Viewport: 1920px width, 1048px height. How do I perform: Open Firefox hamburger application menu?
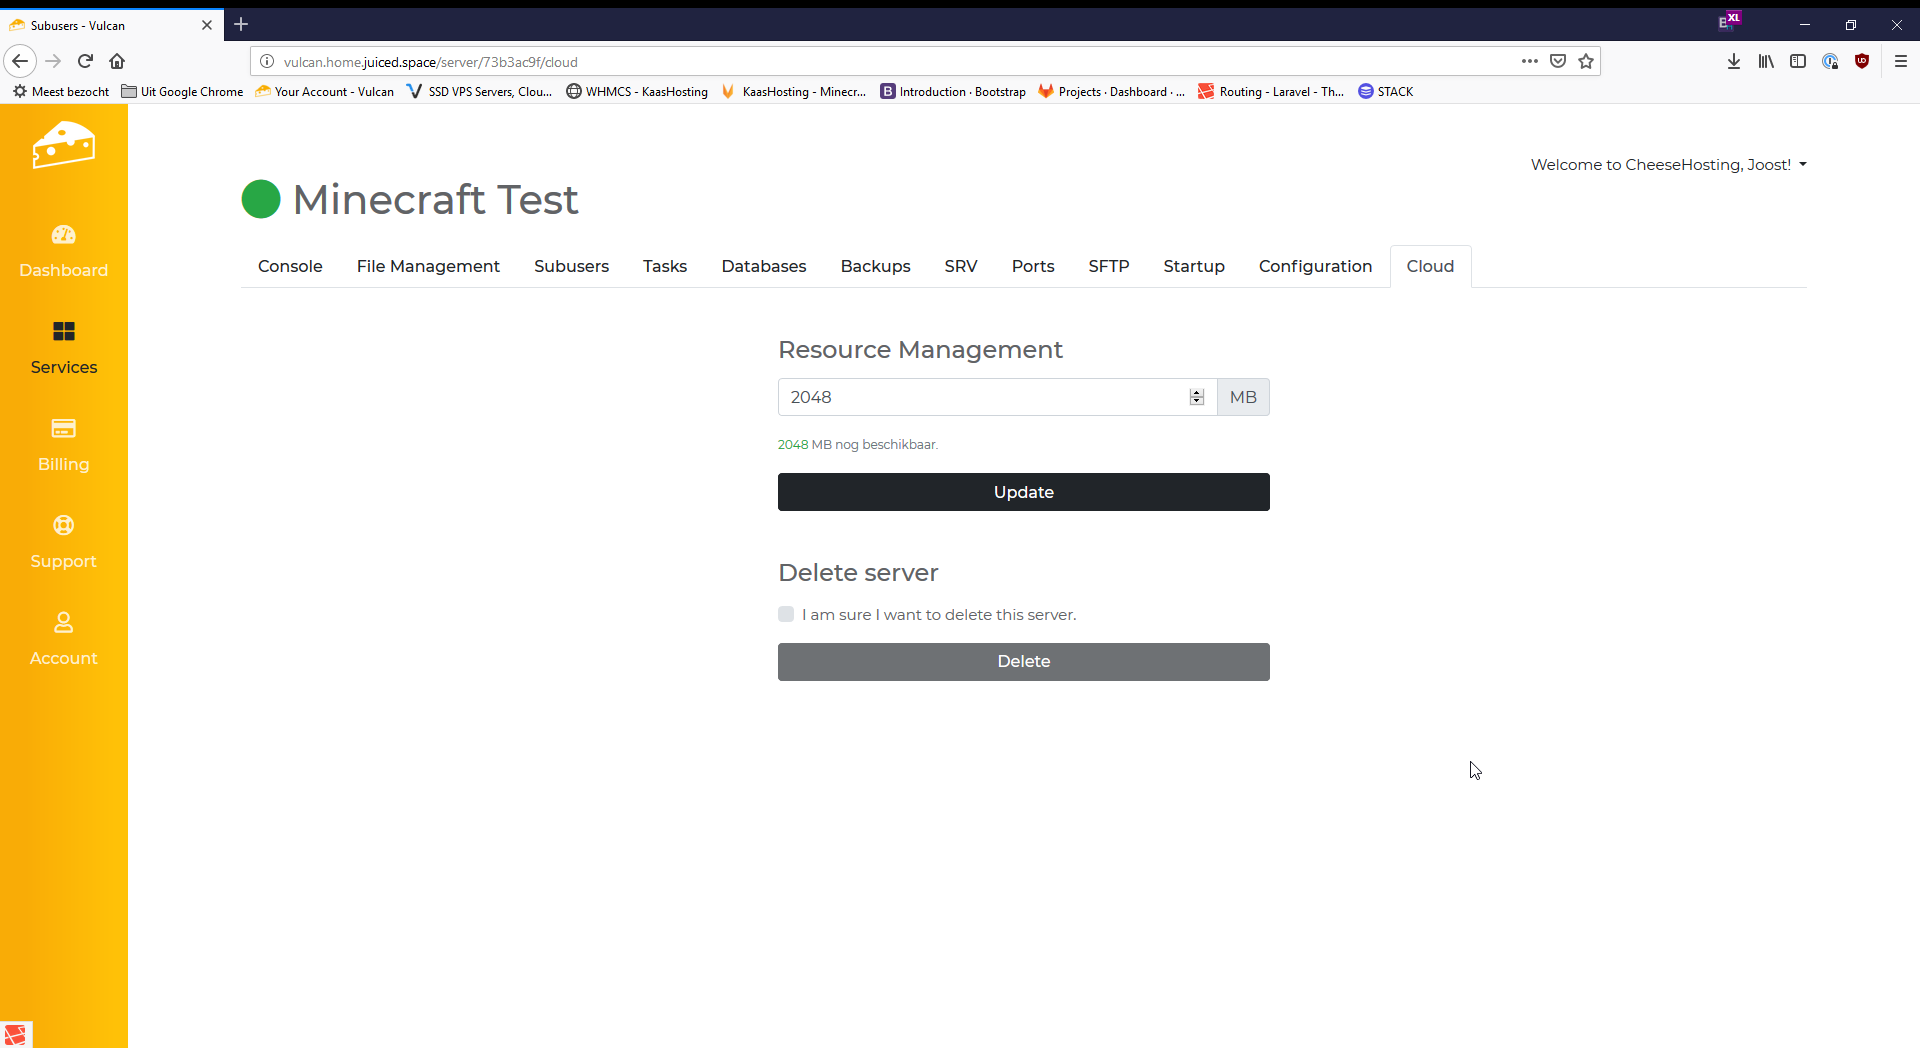[x=1900, y=61]
